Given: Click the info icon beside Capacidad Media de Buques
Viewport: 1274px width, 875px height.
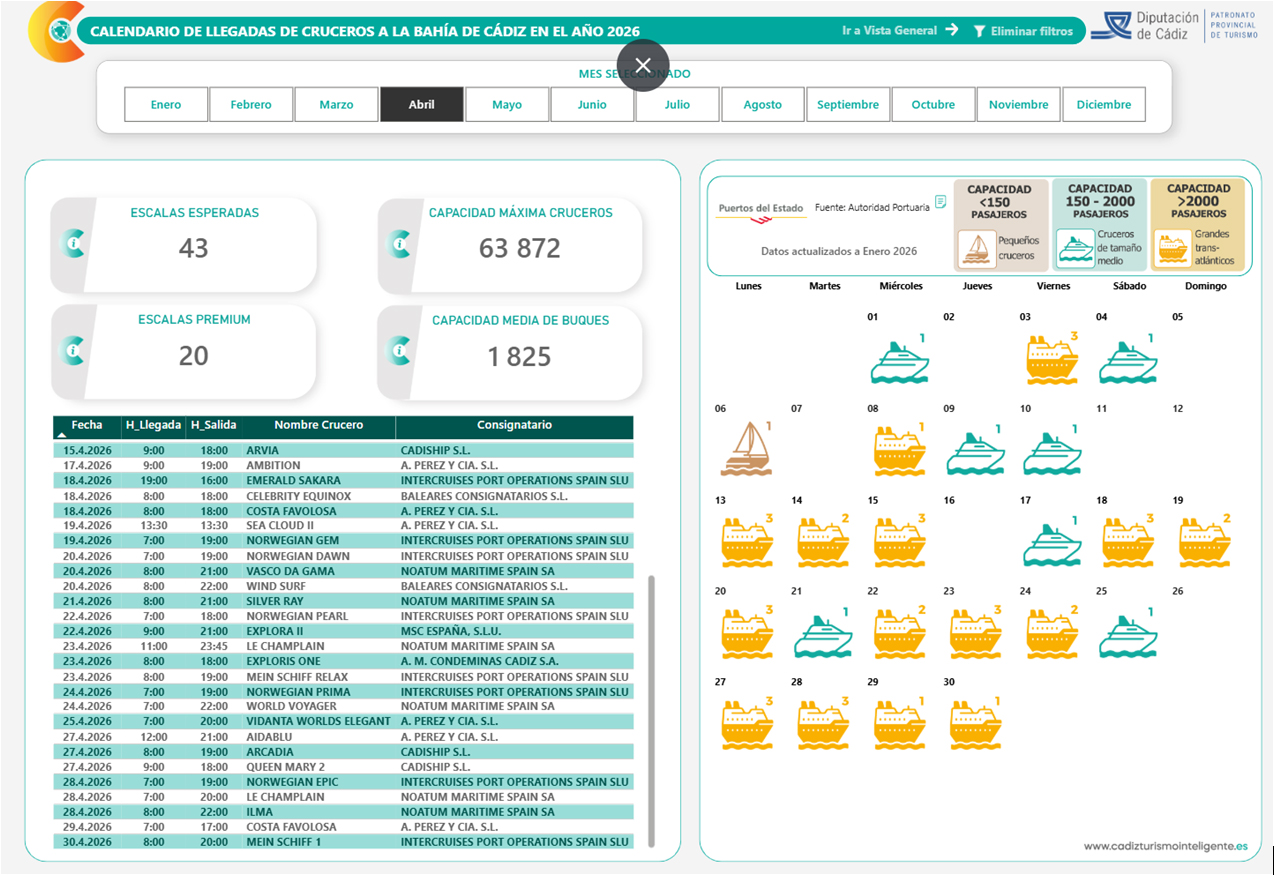Looking at the screenshot, I should pos(400,351).
